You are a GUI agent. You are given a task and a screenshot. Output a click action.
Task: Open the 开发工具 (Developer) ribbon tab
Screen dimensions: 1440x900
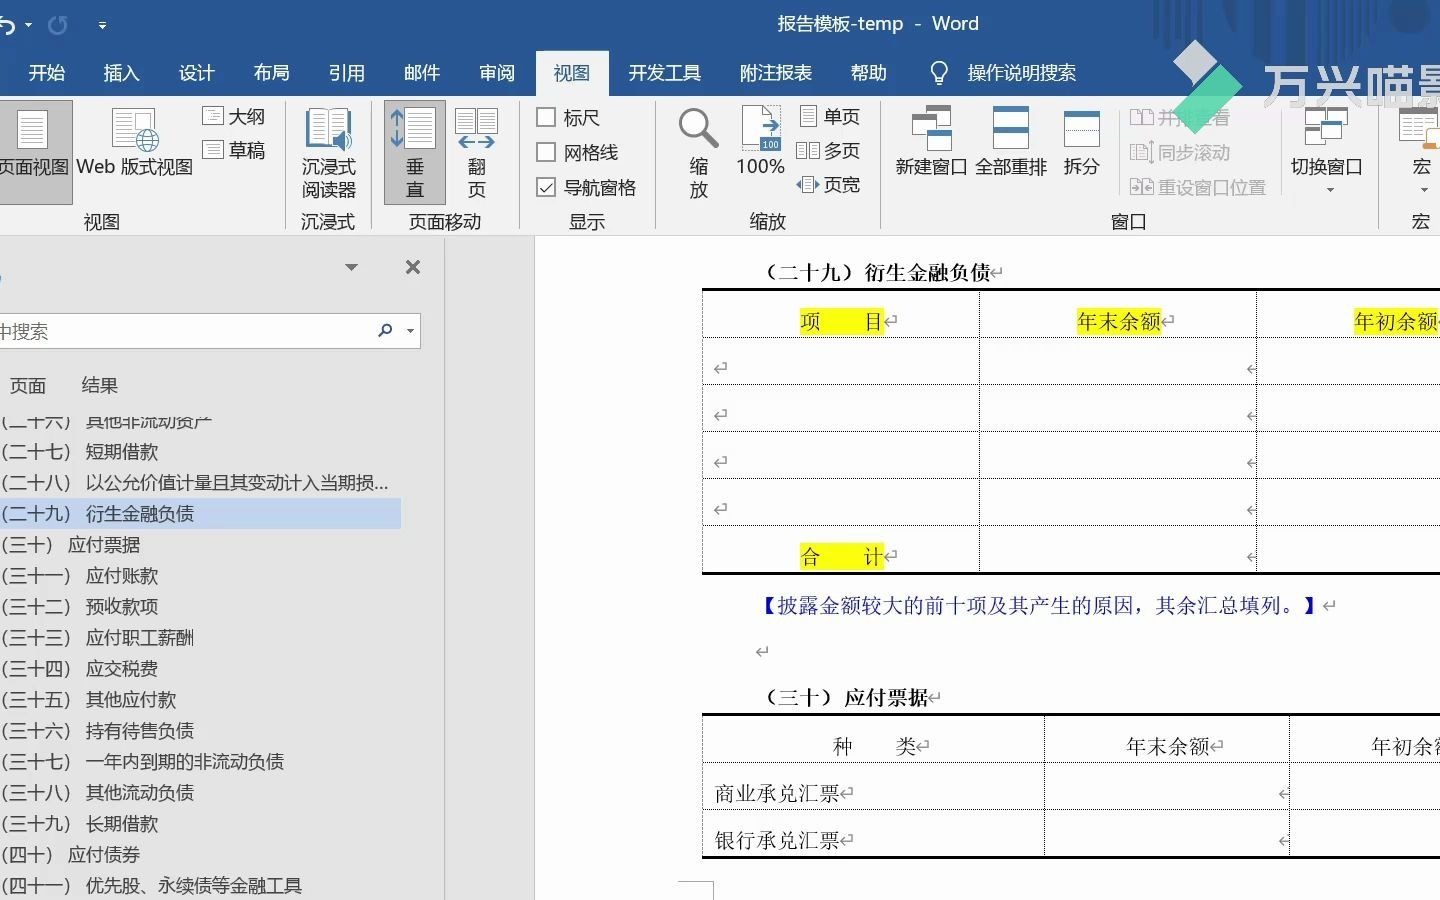664,73
